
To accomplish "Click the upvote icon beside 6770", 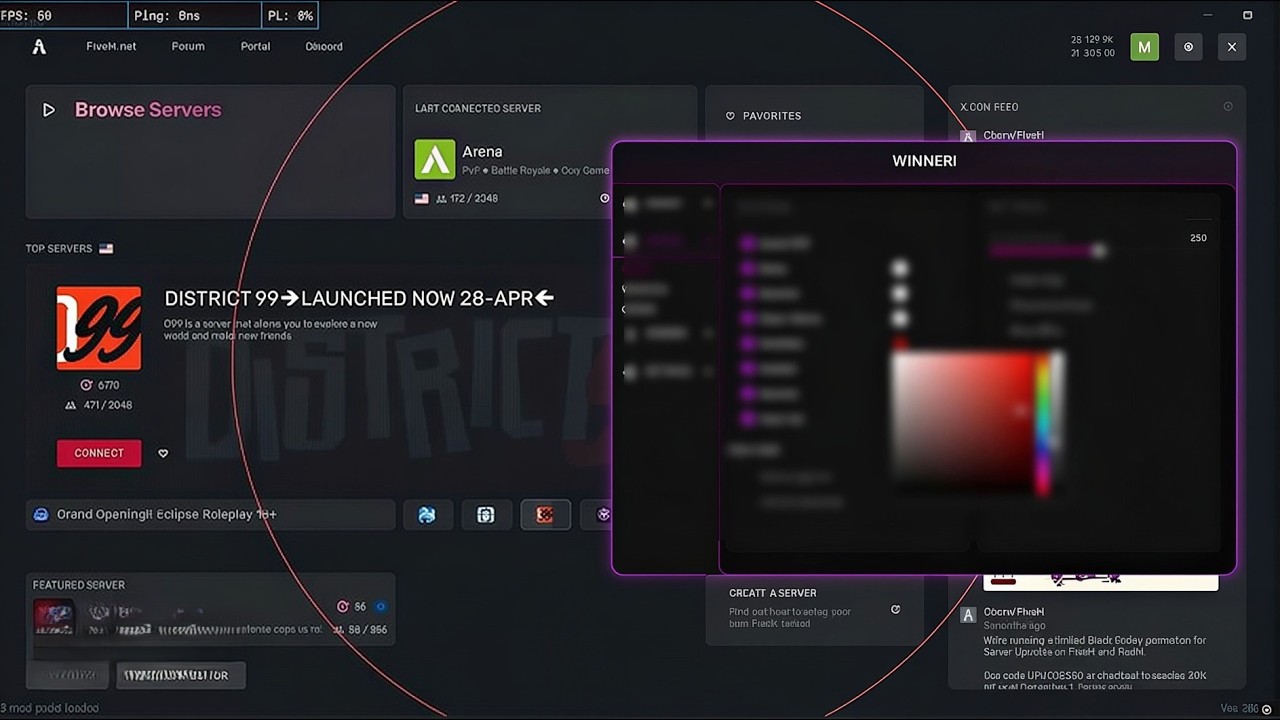I will pyautogui.click(x=86, y=385).
